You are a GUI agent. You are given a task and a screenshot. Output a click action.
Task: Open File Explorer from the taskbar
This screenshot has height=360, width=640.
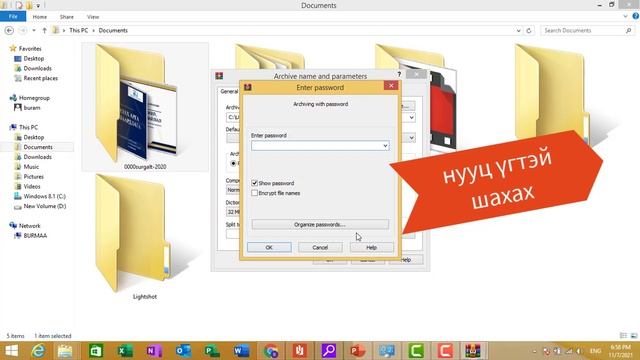pos(65,351)
